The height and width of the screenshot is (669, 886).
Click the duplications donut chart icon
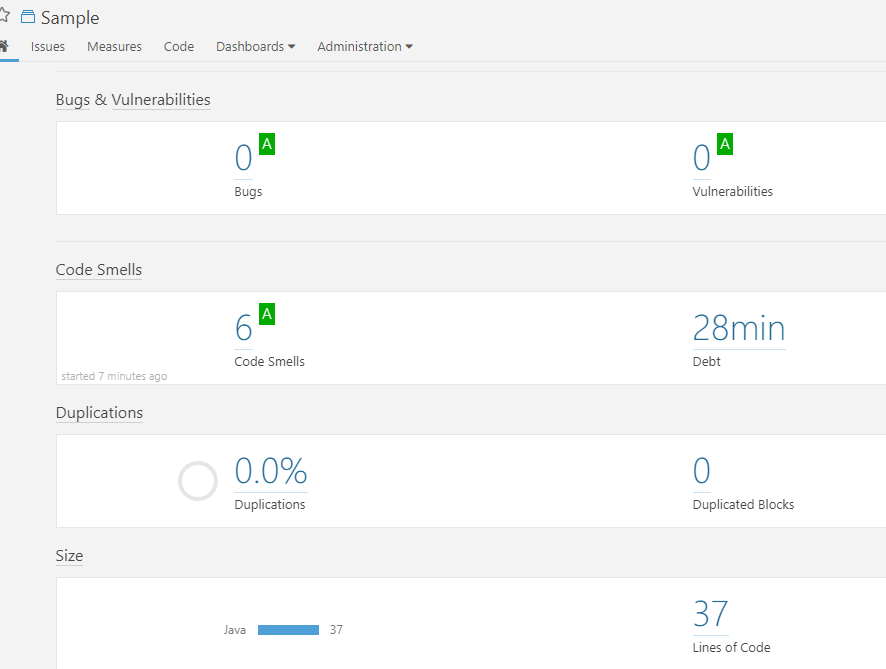[x=198, y=481]
